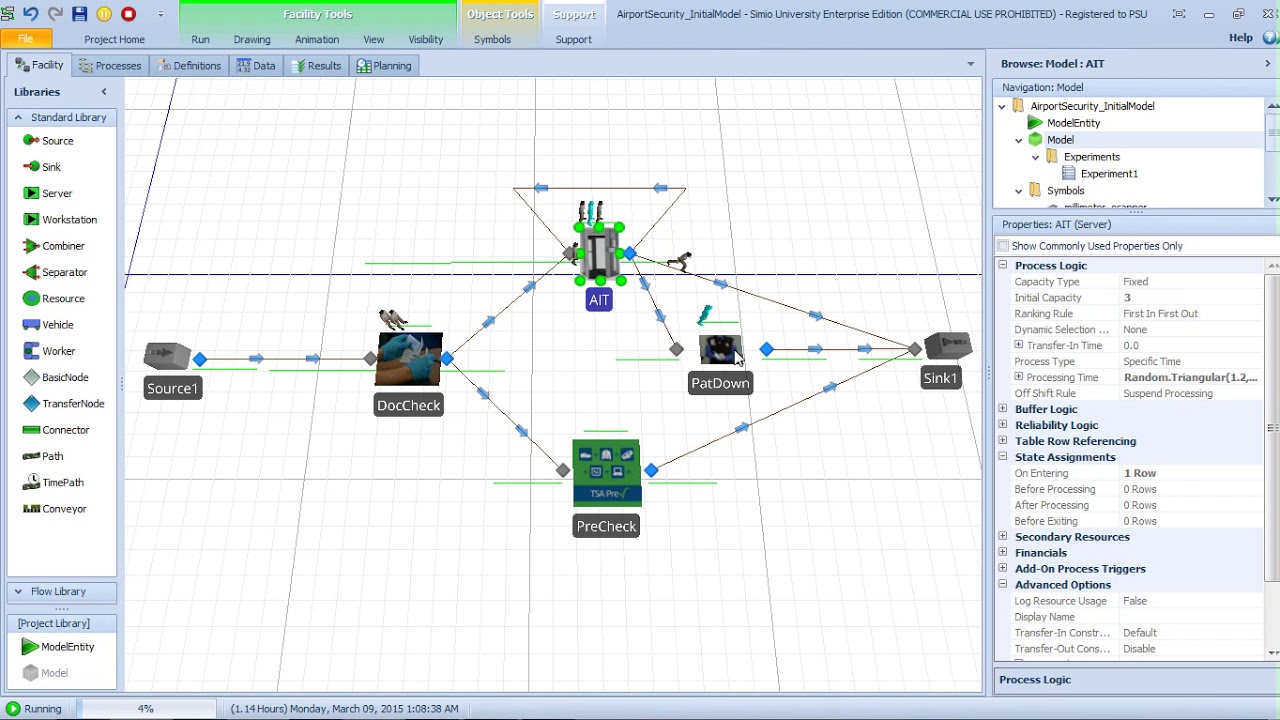The image size is (1280, 720).
Task: Open the quick access toolbar customize arrow
Action: click(x=160, y=14)
